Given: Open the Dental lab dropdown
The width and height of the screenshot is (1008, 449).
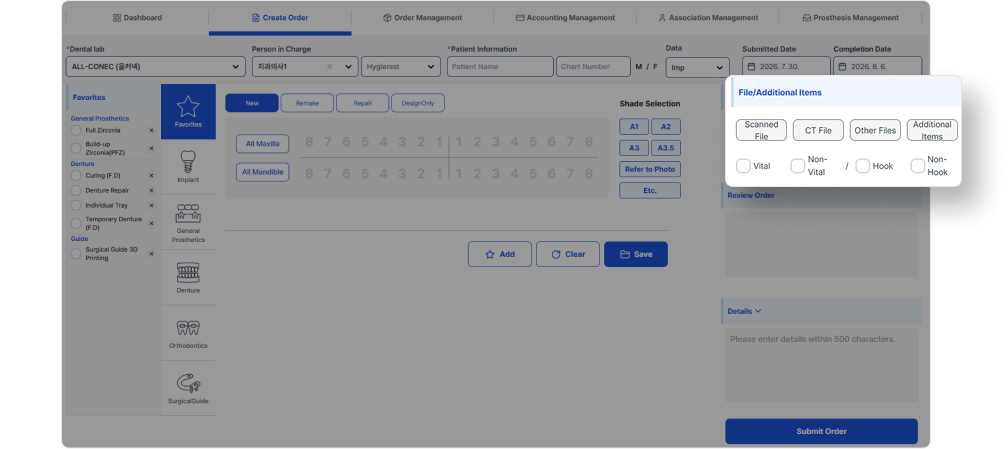Looking at the screenshot, I should point(156,67).
